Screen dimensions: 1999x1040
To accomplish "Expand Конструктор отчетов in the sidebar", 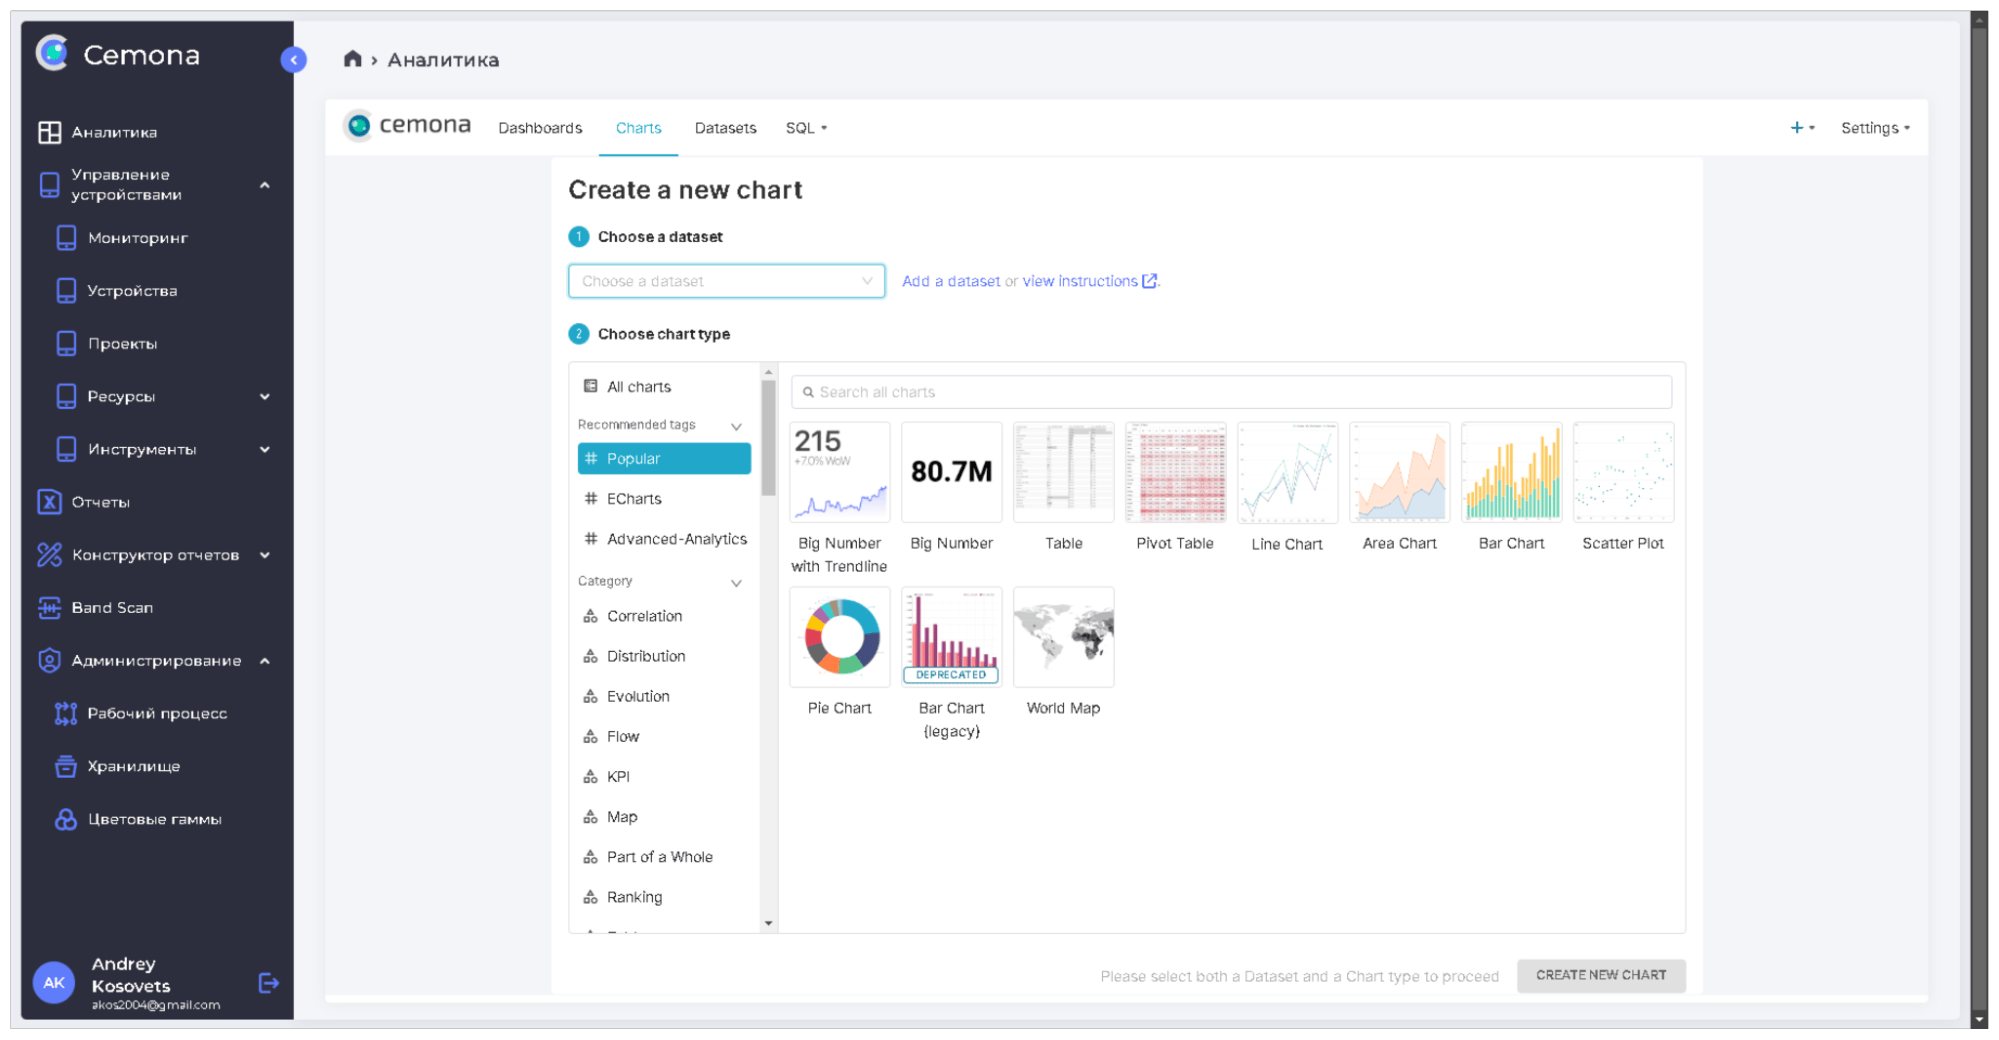I will pos(265,555).
